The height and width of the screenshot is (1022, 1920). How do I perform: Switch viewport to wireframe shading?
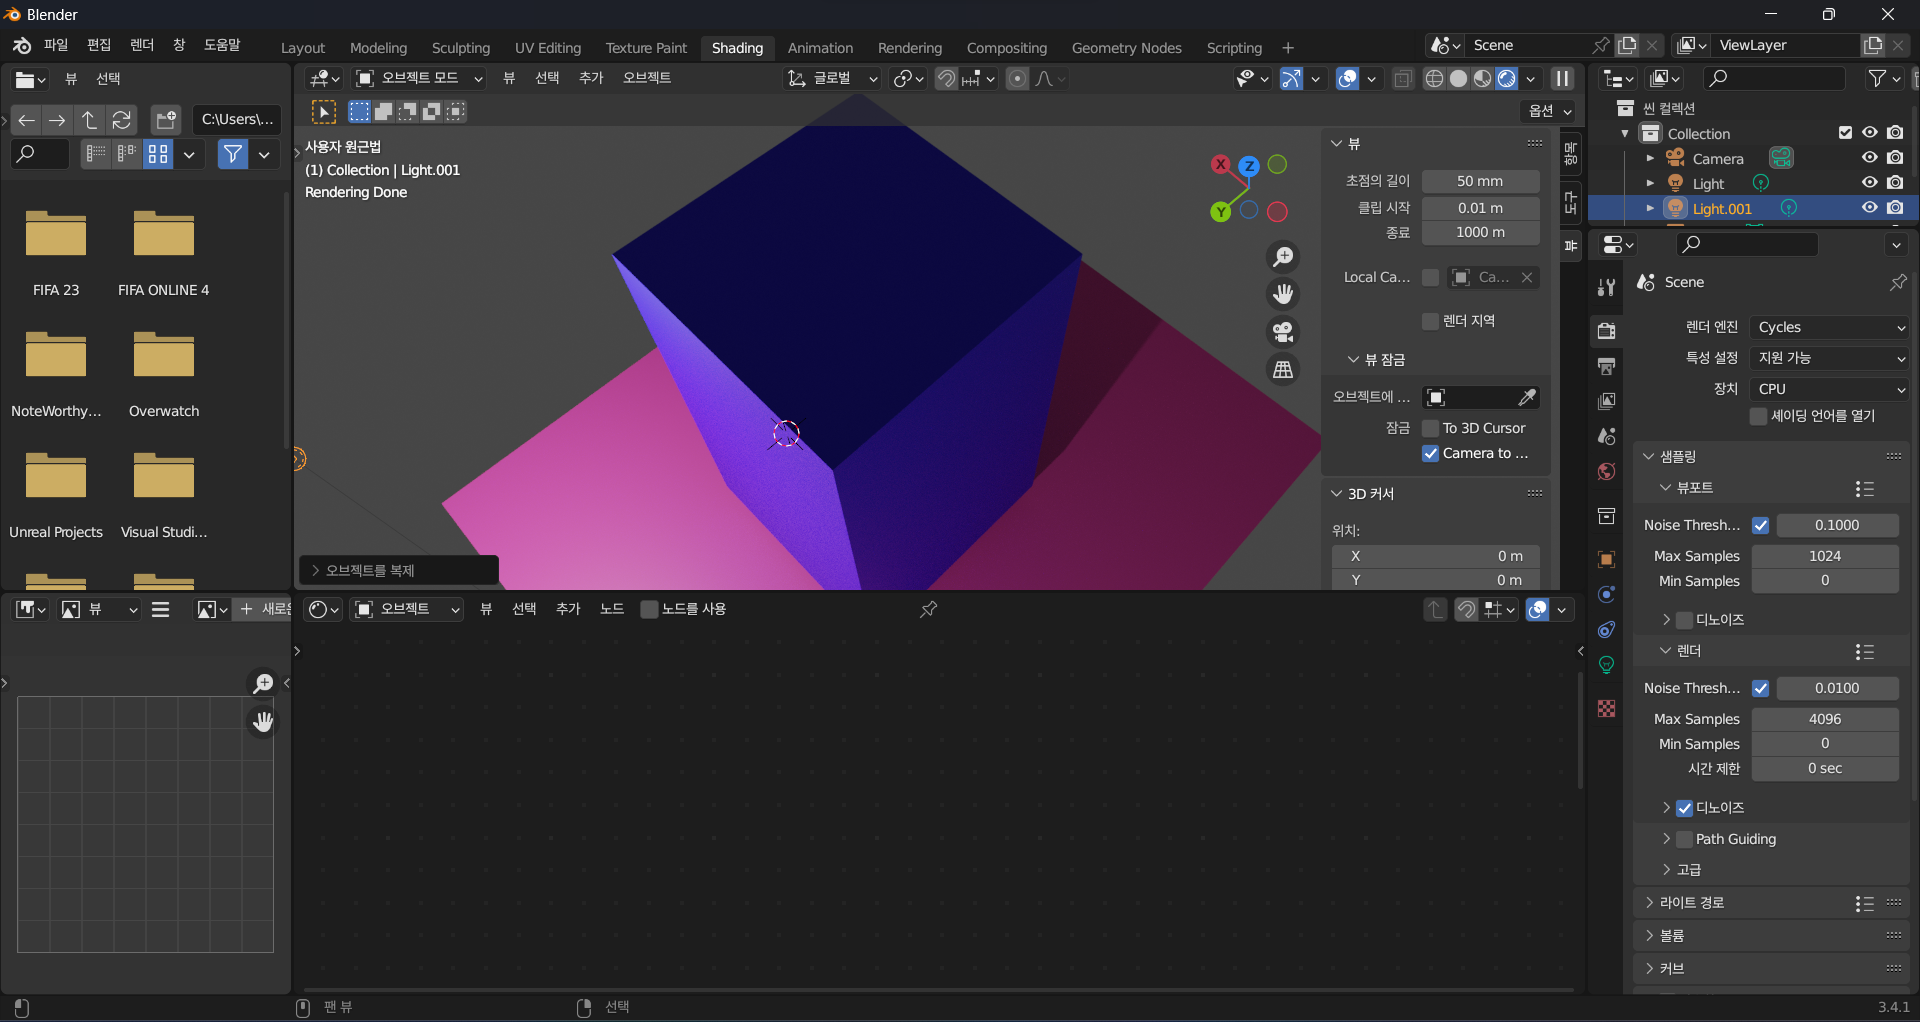click(1434, 78)
